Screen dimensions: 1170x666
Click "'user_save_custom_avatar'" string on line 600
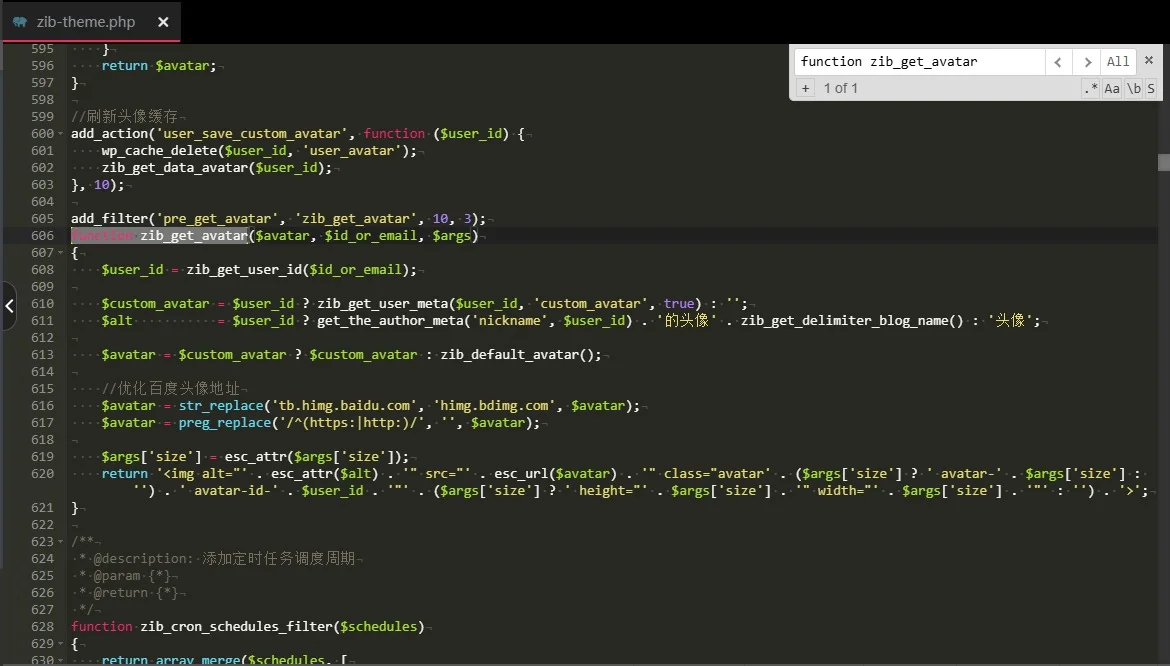[251, 133]
